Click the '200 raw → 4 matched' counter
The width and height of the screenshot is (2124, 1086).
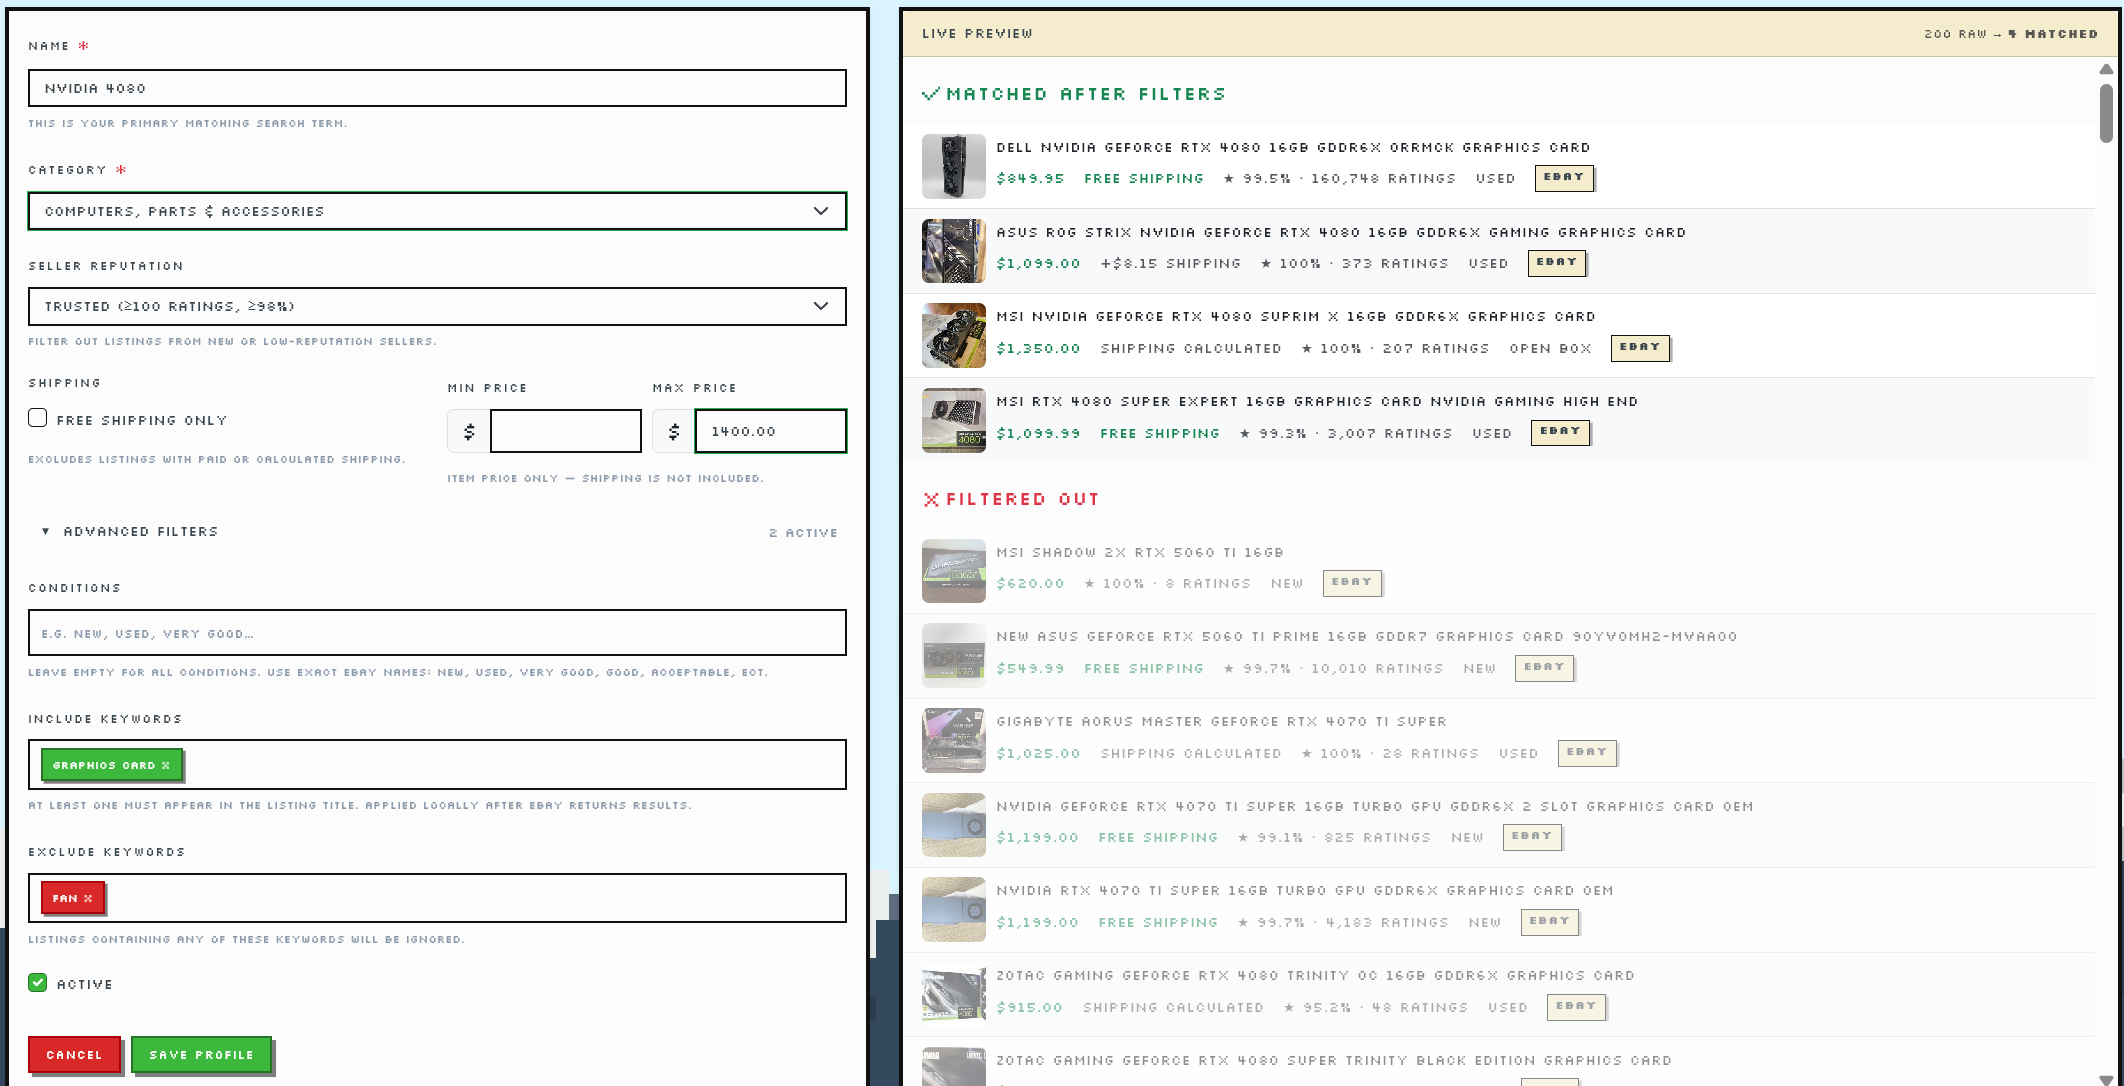point(2011,34)
